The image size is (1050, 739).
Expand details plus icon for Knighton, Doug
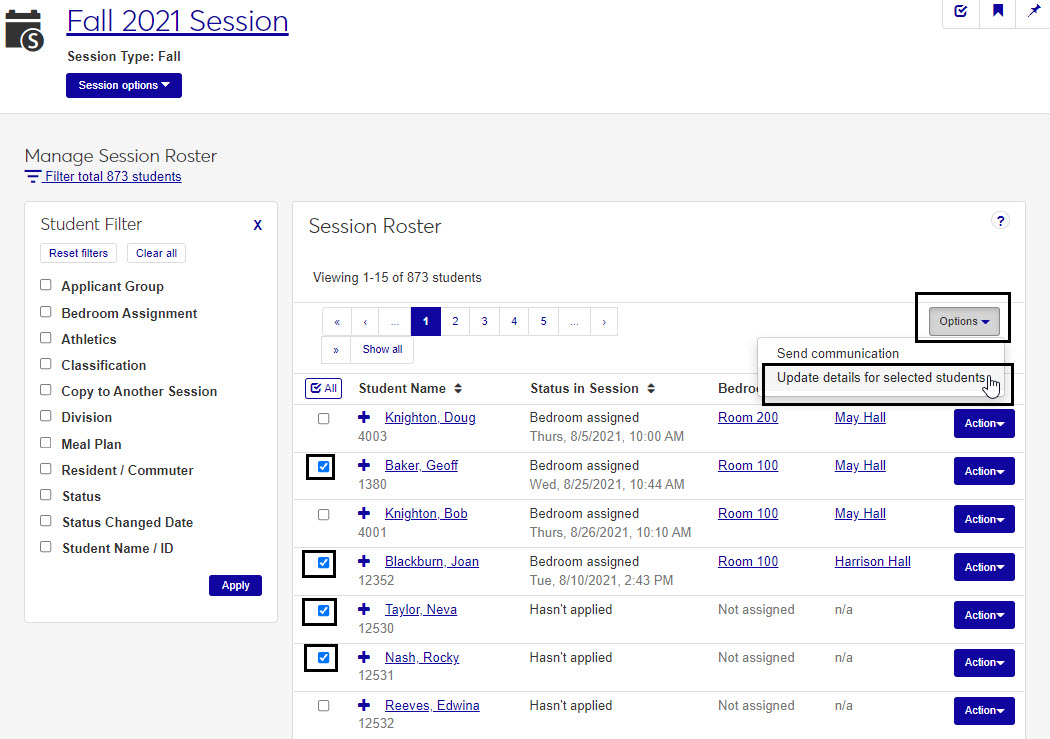coord(364,418)
